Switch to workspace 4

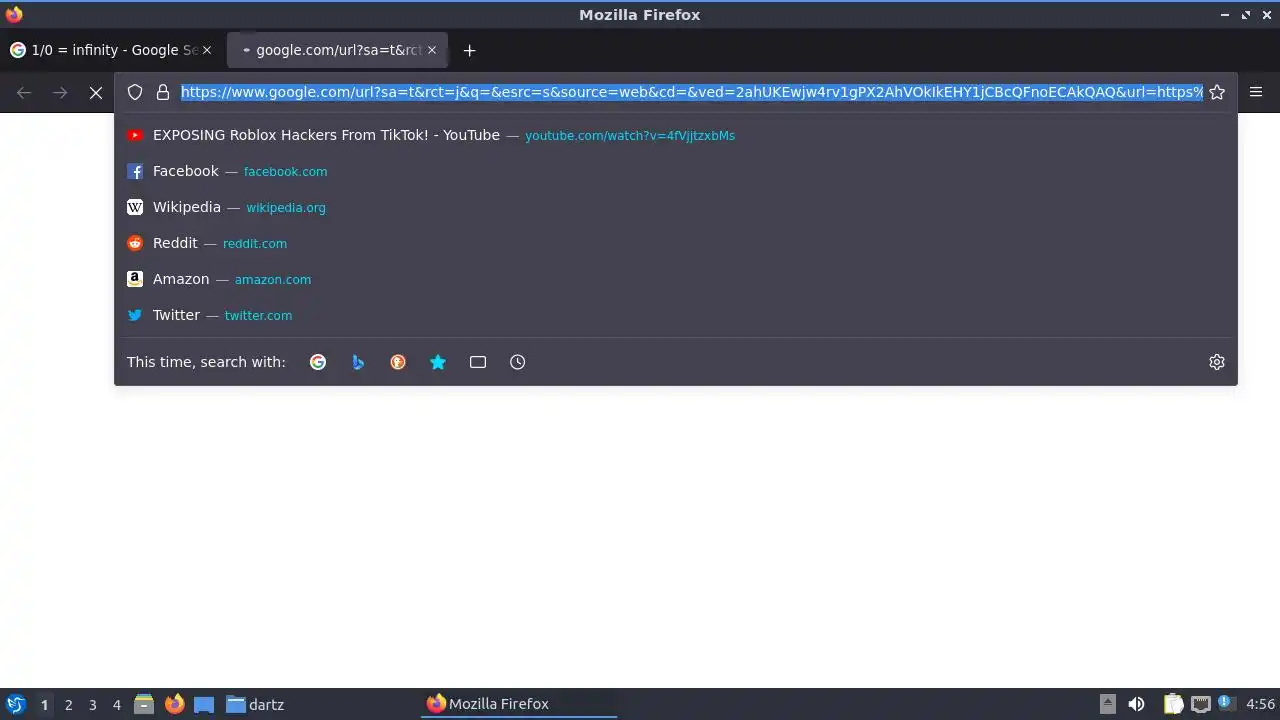[x=116, y=705]
